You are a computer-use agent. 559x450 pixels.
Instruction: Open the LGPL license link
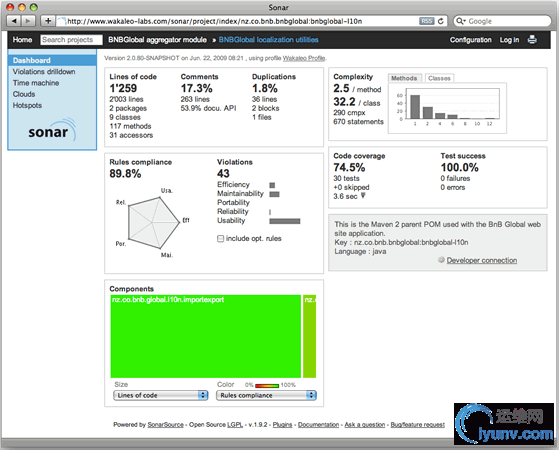(235, 424)
